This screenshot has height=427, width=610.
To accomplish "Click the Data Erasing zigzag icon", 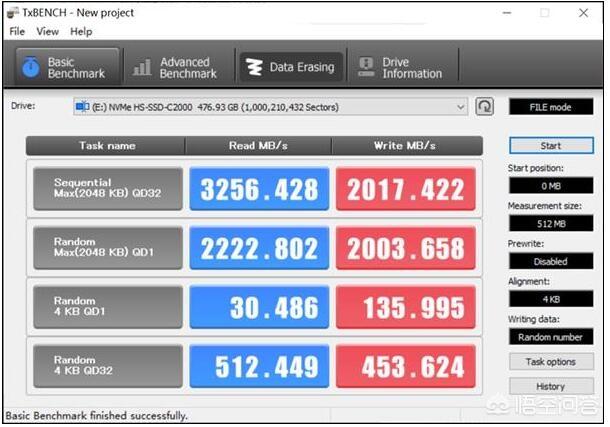I will pos(254,67).
